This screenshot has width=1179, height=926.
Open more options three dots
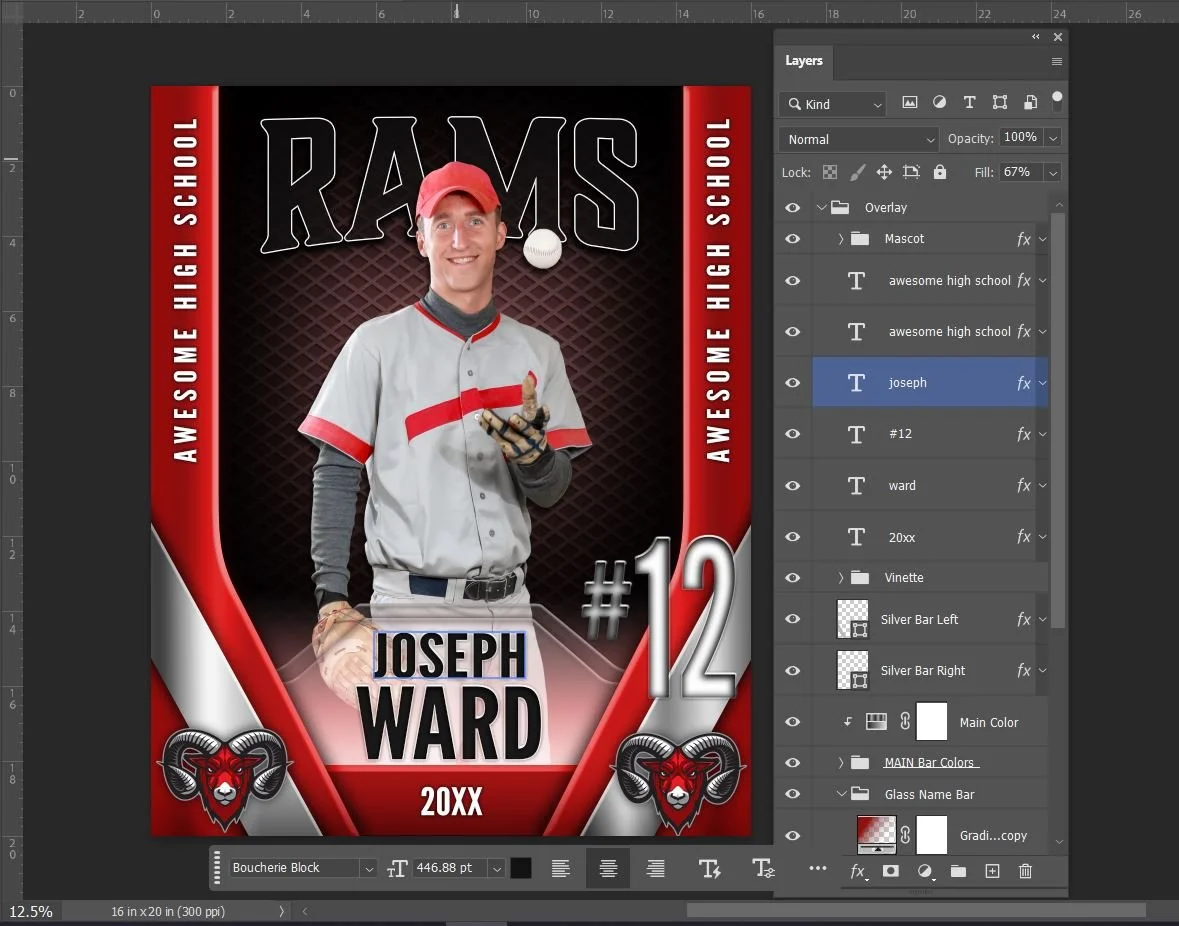(818, 868)
